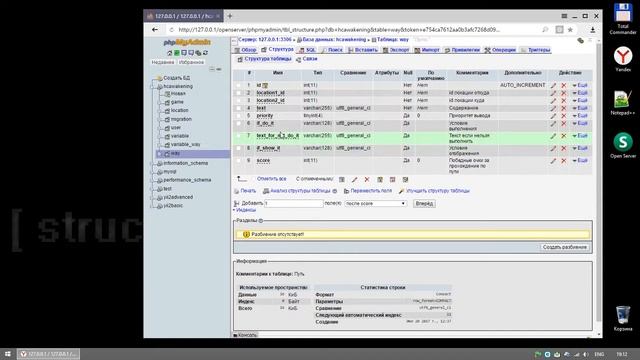Collapse the hcawakening database node
The height and width of the screenshot is (360, 640).
point(153,87)
